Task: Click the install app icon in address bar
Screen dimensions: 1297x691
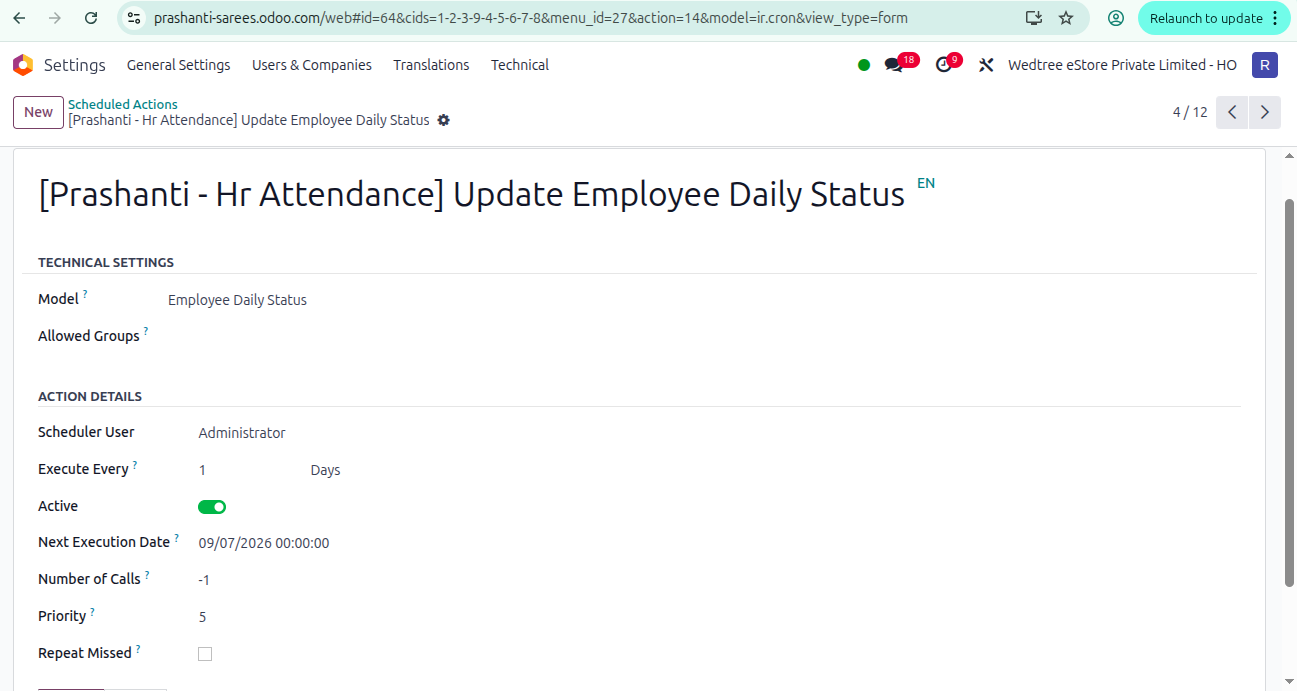Action: point(1034,18)
